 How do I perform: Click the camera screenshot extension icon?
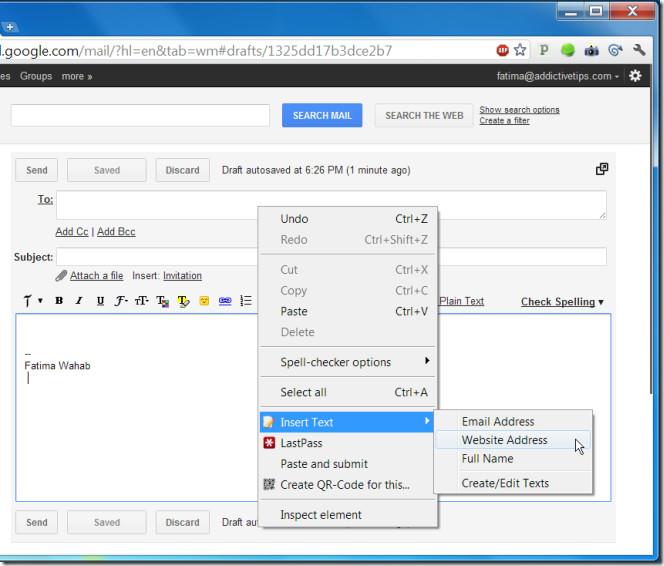coord(592,49)
